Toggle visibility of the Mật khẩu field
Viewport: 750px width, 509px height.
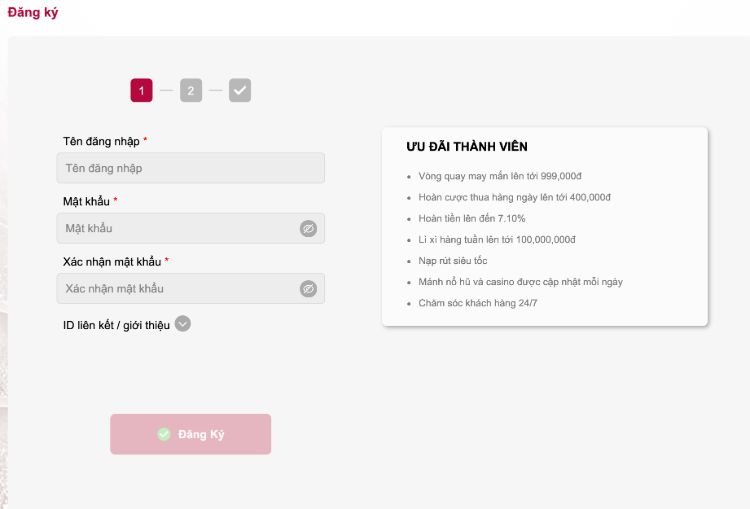(308, 229)
